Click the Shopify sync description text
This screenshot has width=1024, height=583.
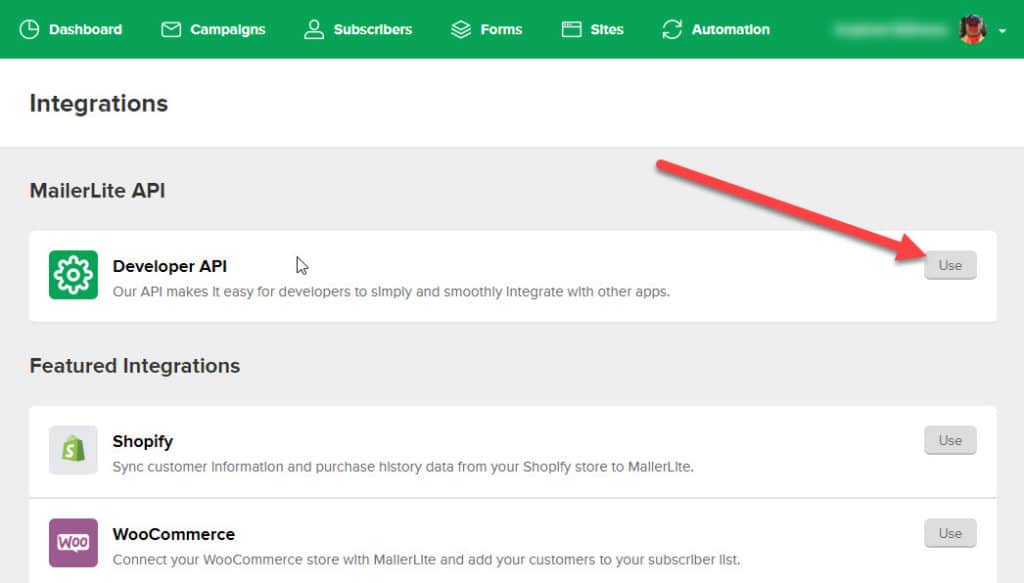click(403, 467)
